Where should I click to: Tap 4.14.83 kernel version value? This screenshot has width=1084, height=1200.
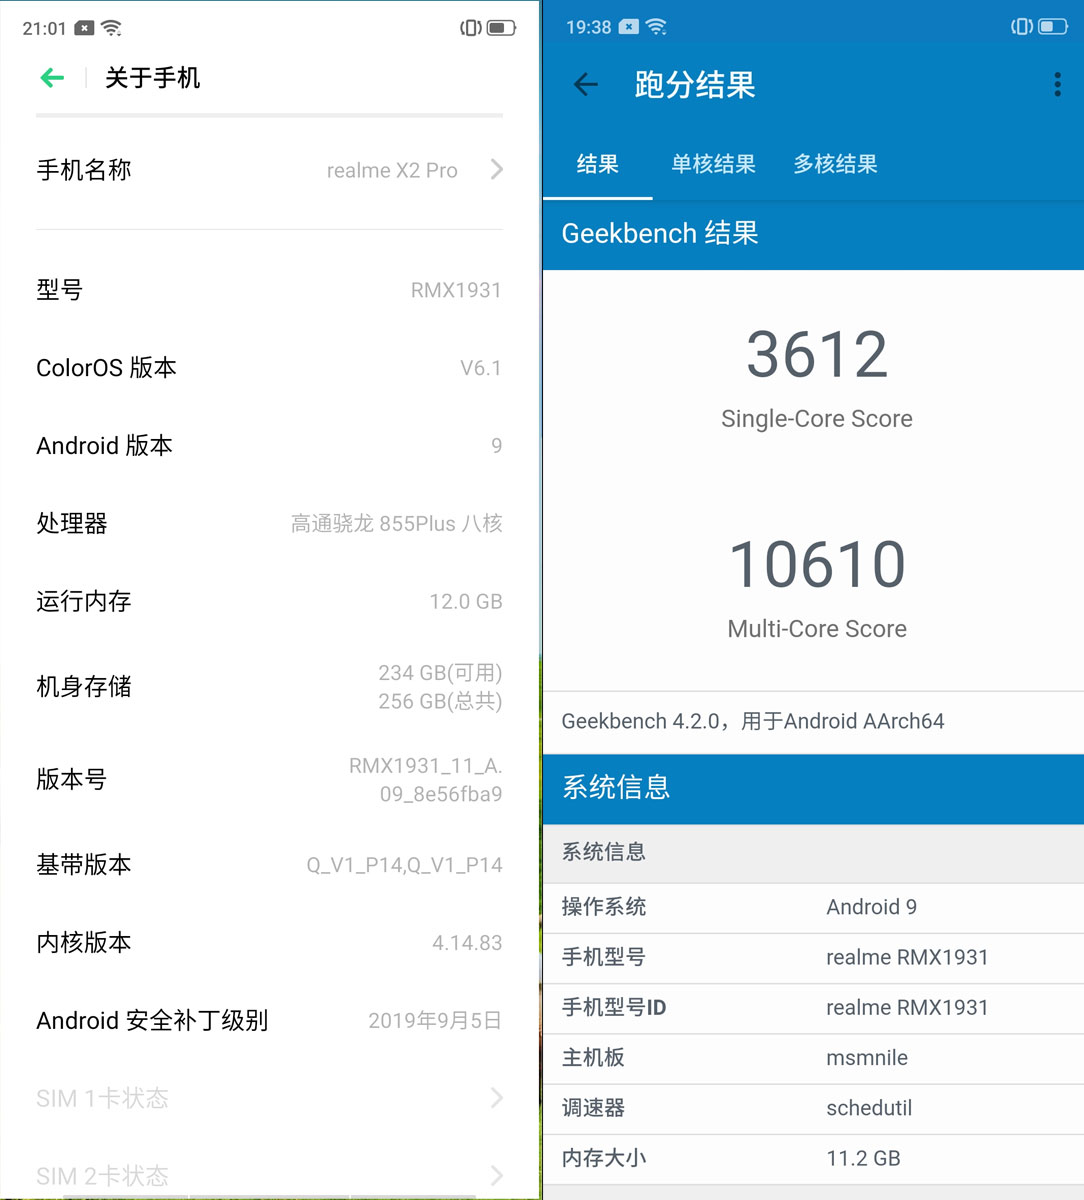[467, 943]
